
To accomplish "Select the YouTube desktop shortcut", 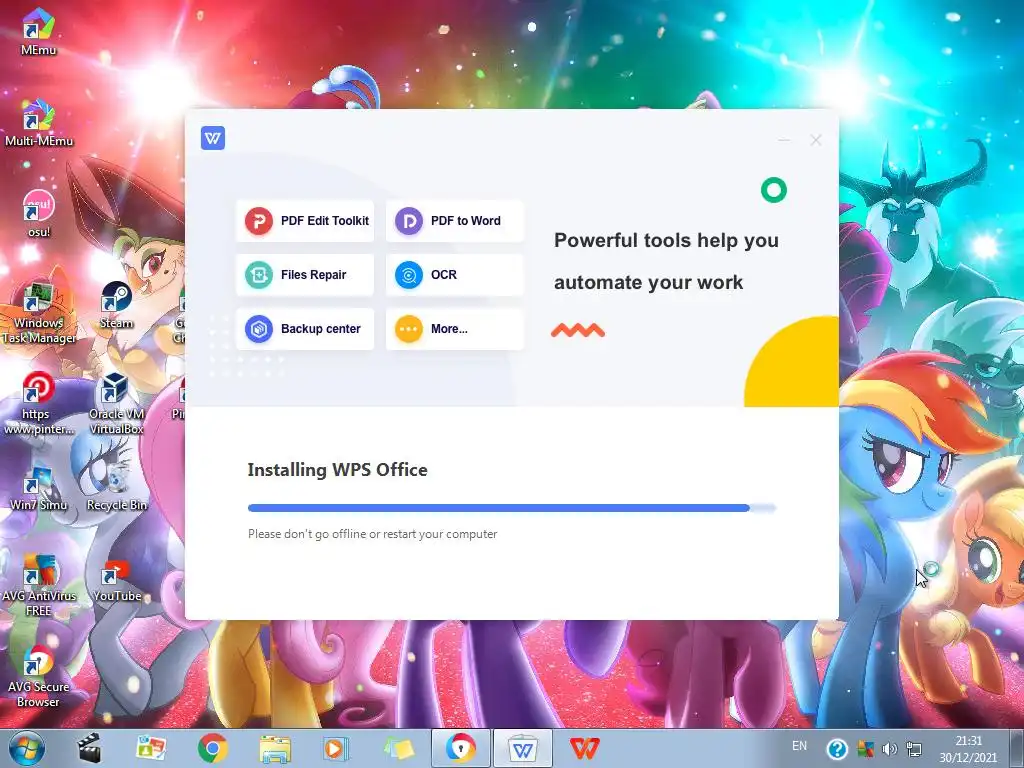I will point(116,579).
